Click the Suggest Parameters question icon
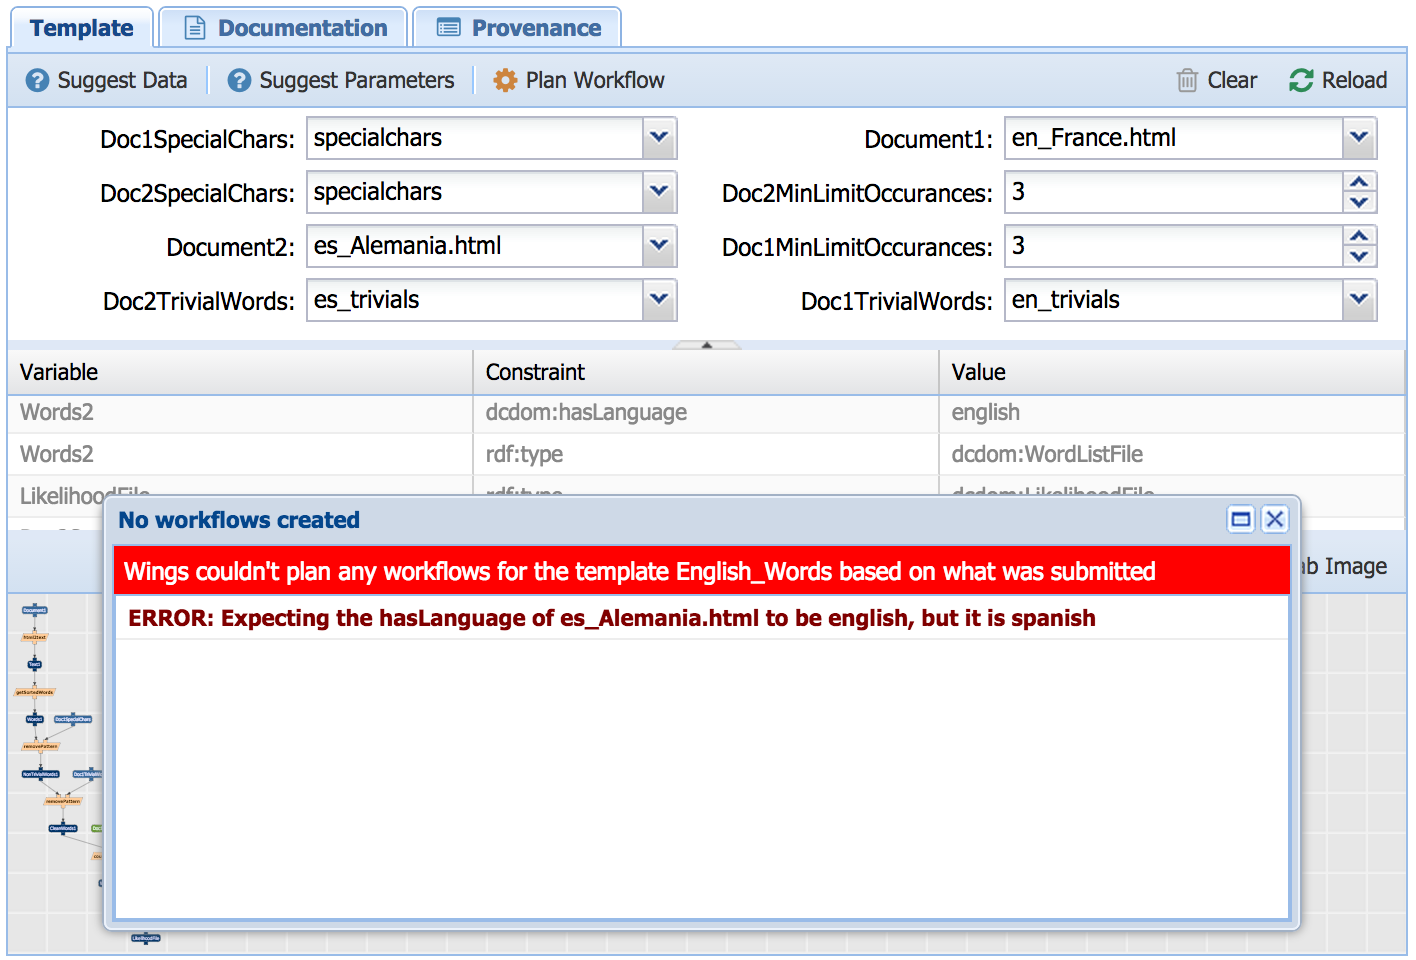The image size is (1416, 960). tap(239, 80)
